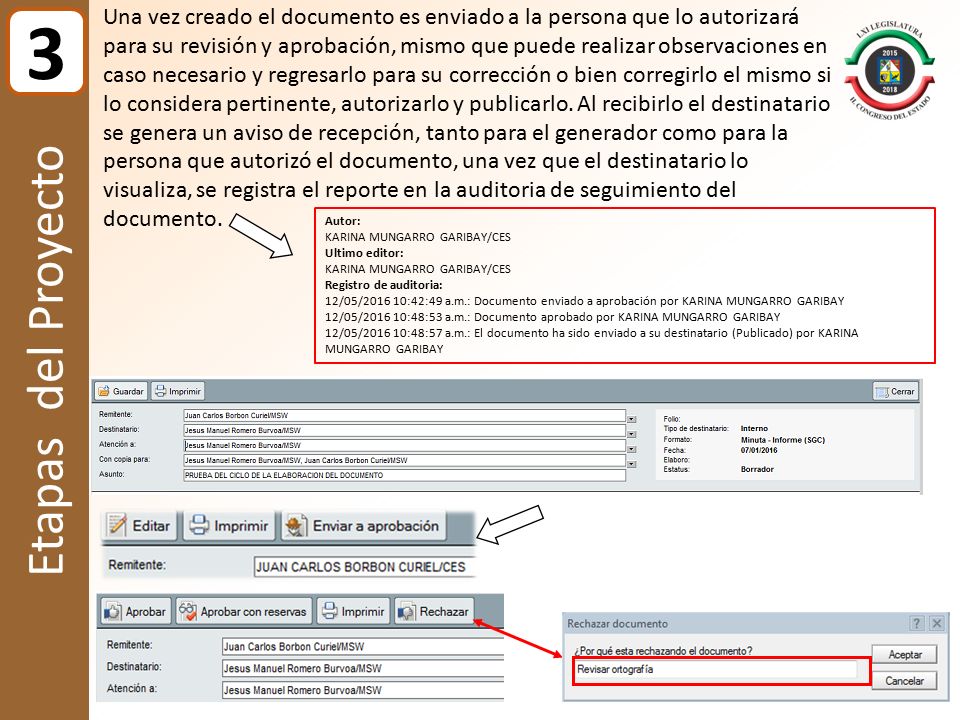
Task: Open the Destinatario dropdown arrow
Action: coord(631,435)
